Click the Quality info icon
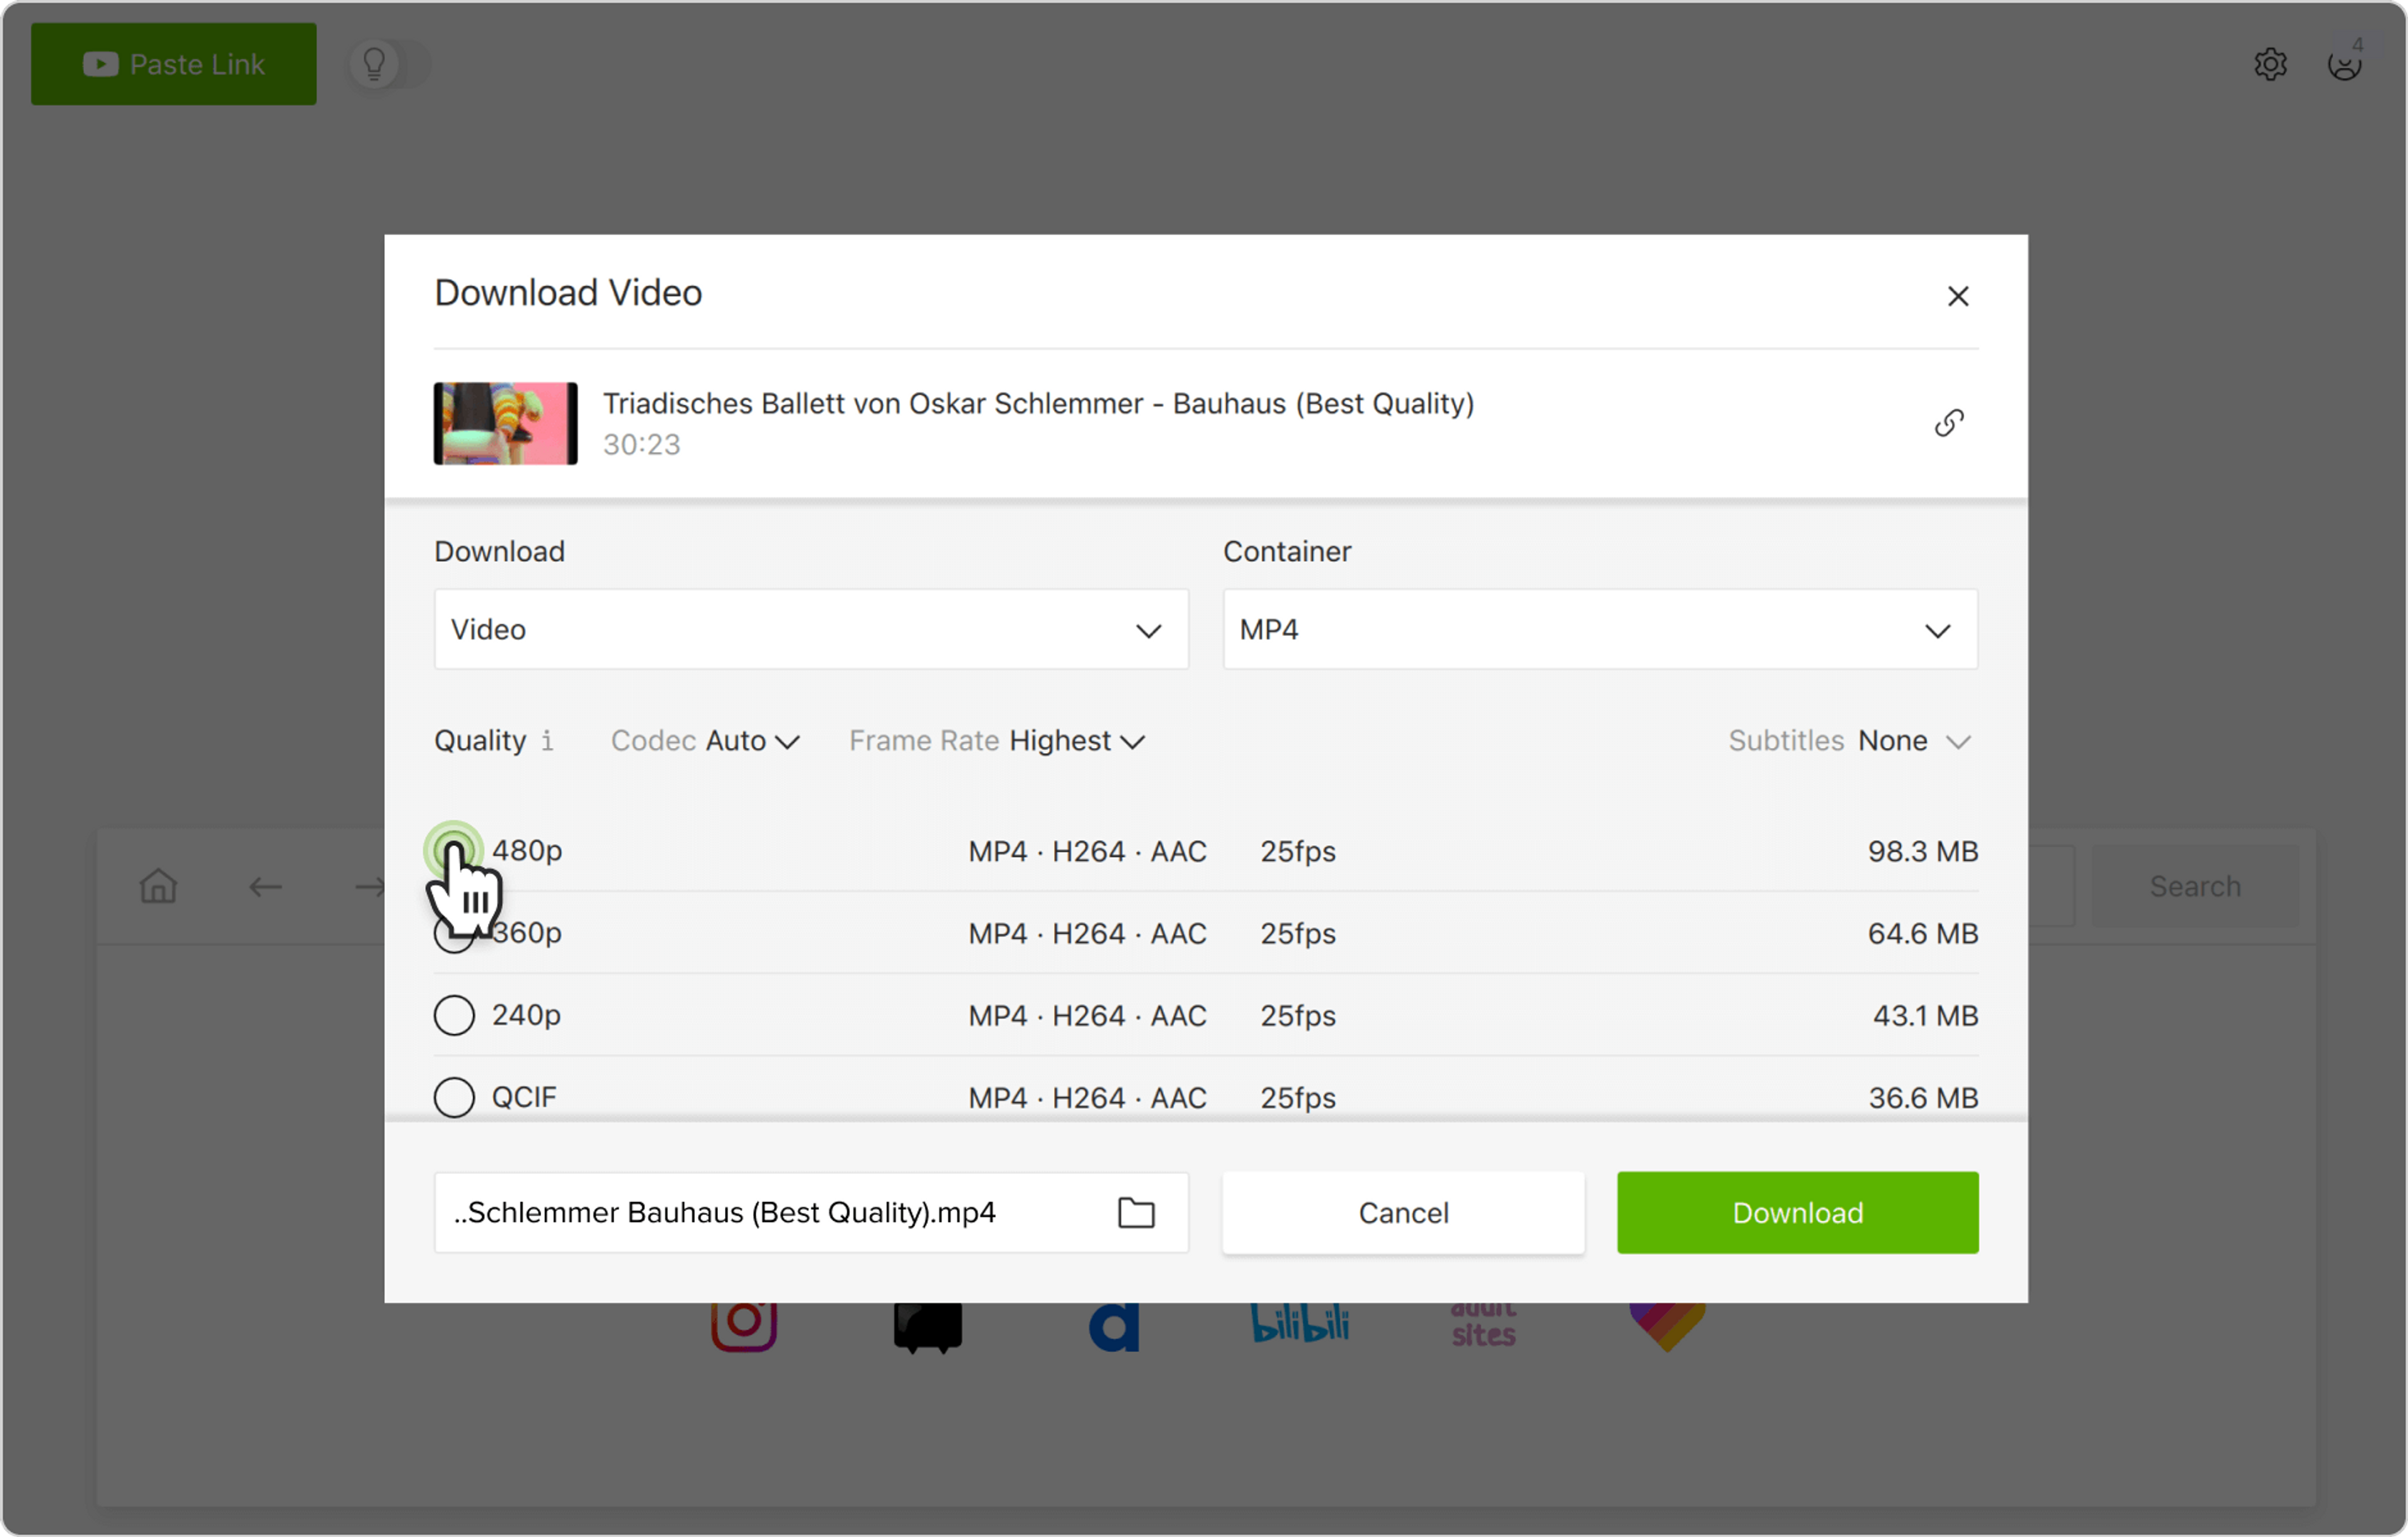 tap(547, 741)
